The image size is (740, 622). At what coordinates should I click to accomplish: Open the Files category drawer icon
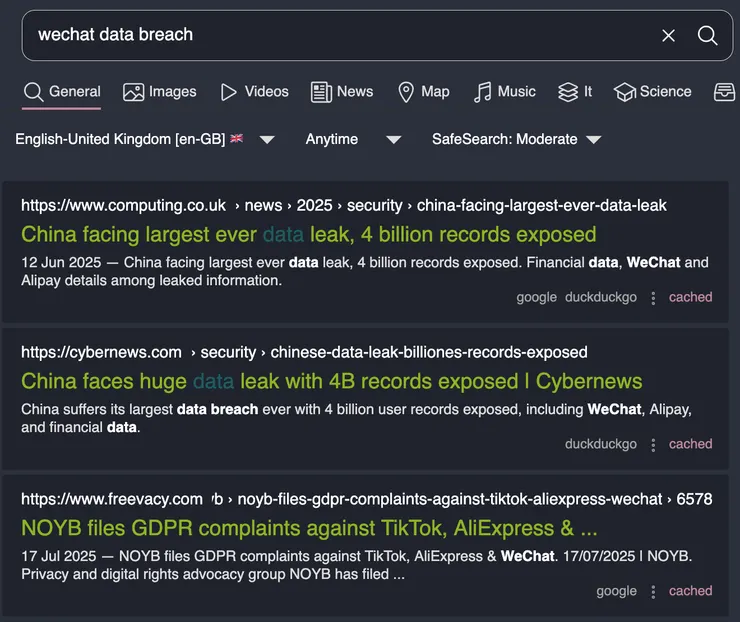click(724, 92)
